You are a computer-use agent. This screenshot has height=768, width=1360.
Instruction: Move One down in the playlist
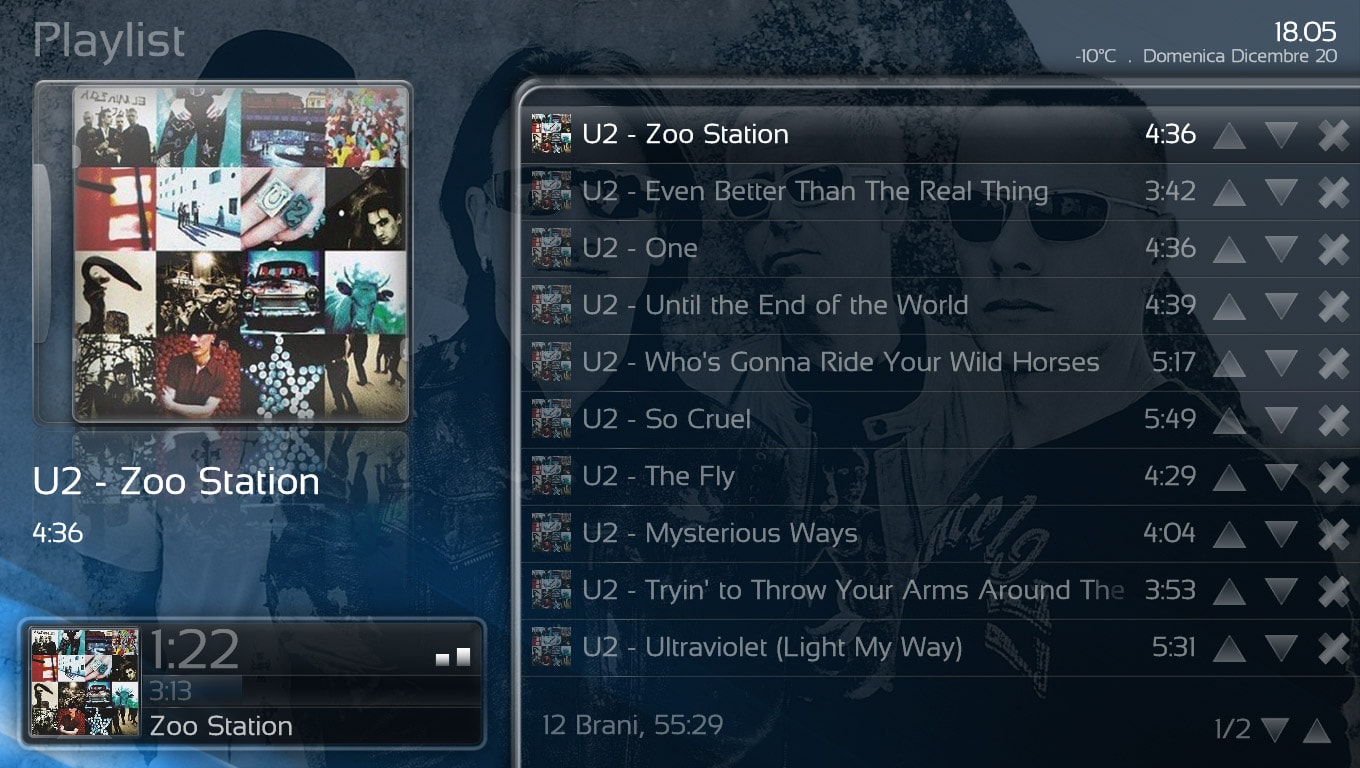coord(1281,249)
